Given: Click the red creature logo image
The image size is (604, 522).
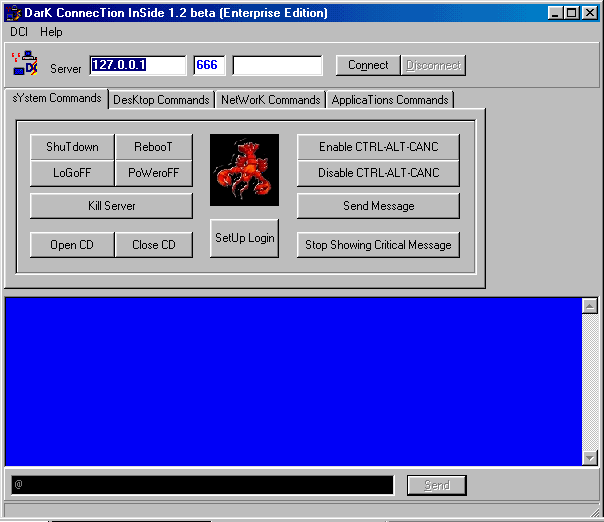Looking at the screenshot, I should coord(243,169).
